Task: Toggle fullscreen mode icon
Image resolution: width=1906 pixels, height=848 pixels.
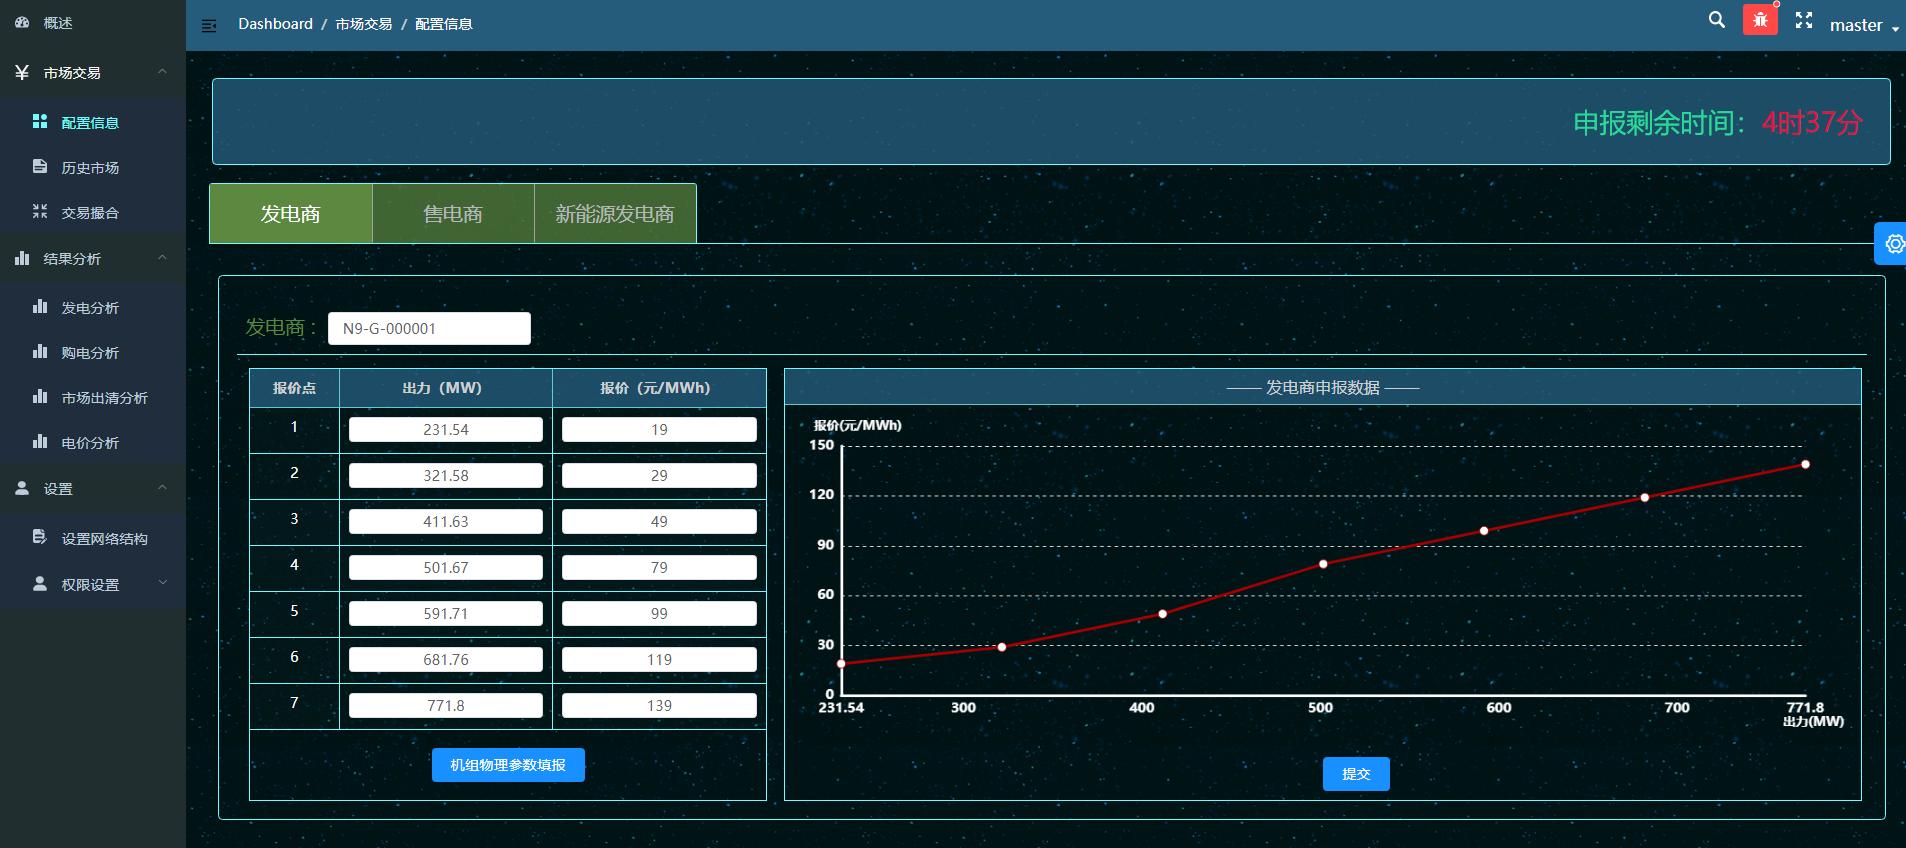Action: coord(1804,20)
